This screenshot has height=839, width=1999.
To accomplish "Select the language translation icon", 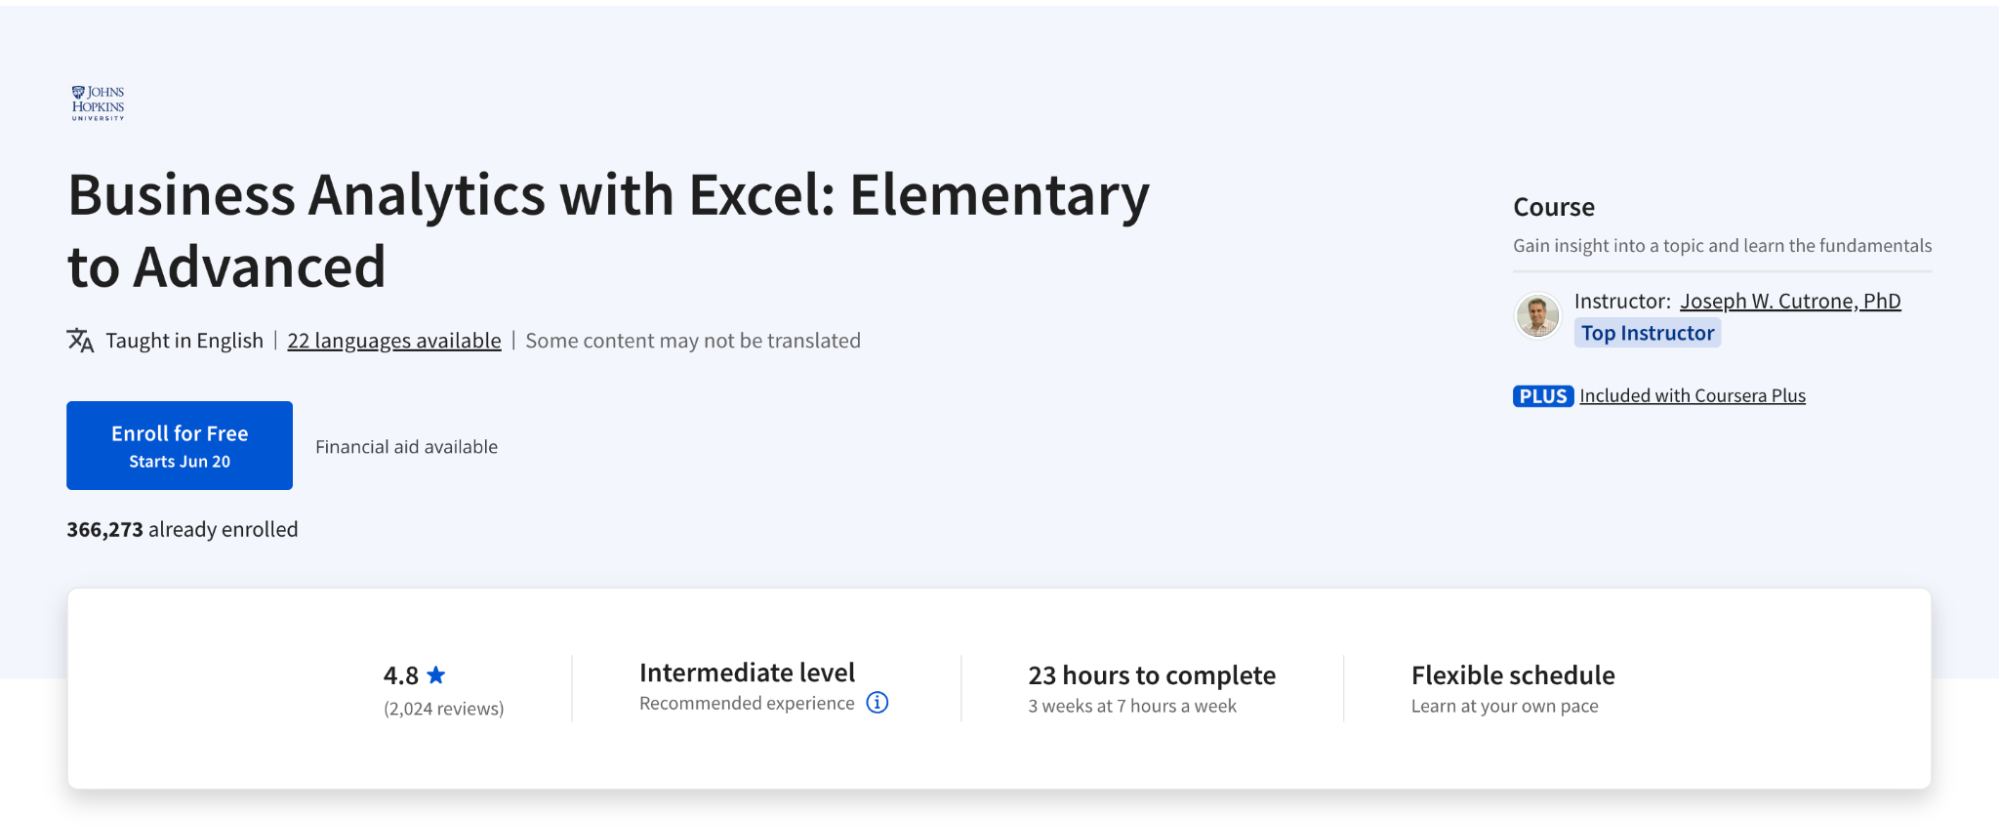I will 80,340.
